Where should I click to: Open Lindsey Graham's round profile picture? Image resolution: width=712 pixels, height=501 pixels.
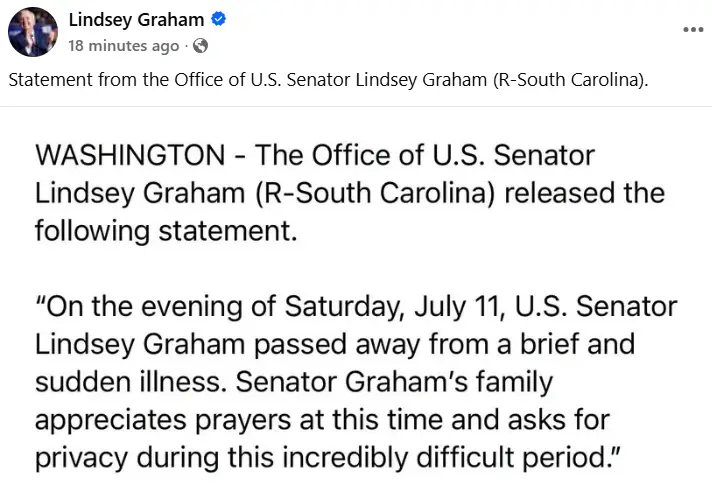(x=33, y=32)
